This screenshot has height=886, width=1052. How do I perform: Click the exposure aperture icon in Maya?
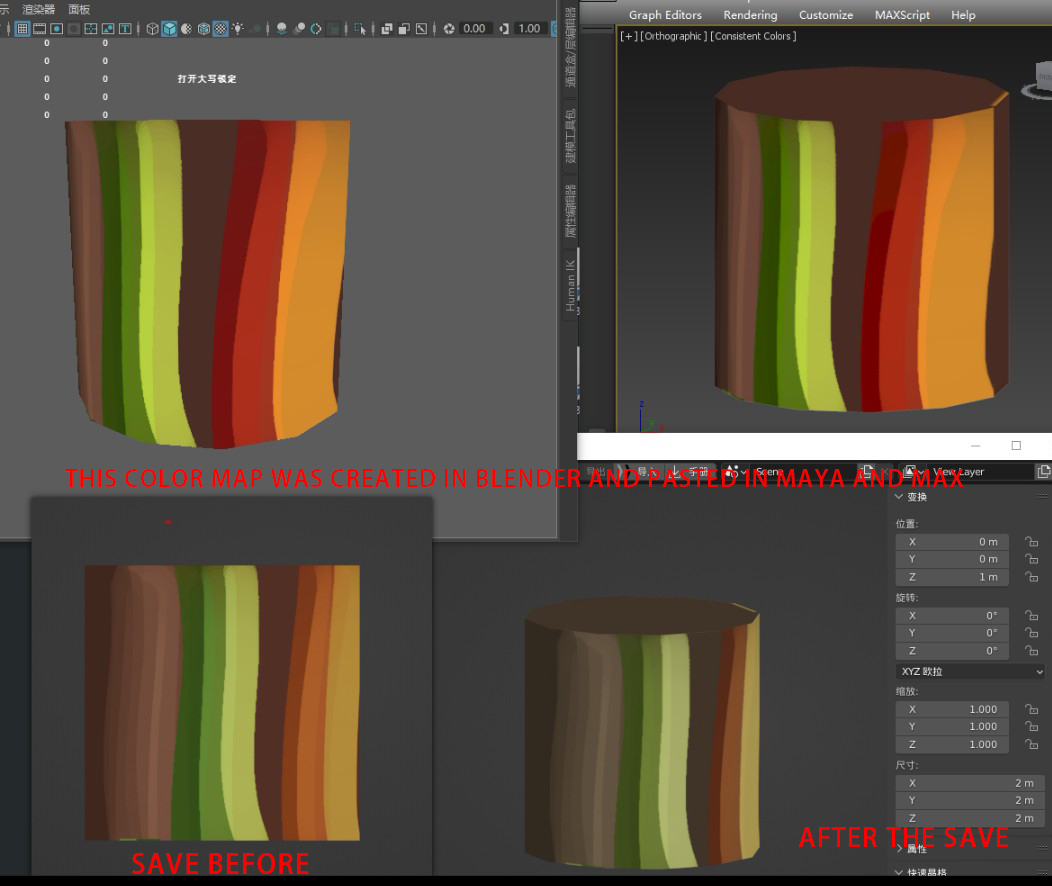tap(449, 29)
